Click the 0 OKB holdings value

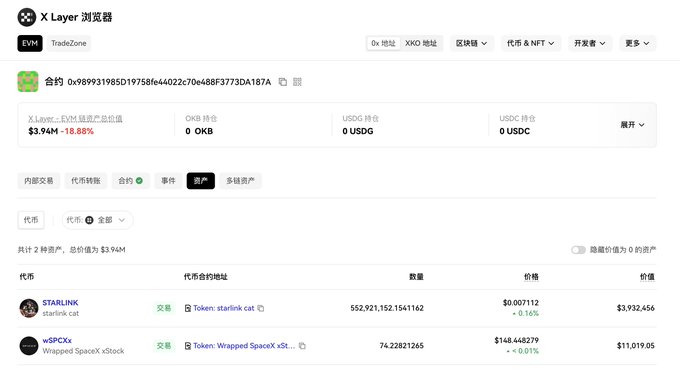(x=199, y=131)
